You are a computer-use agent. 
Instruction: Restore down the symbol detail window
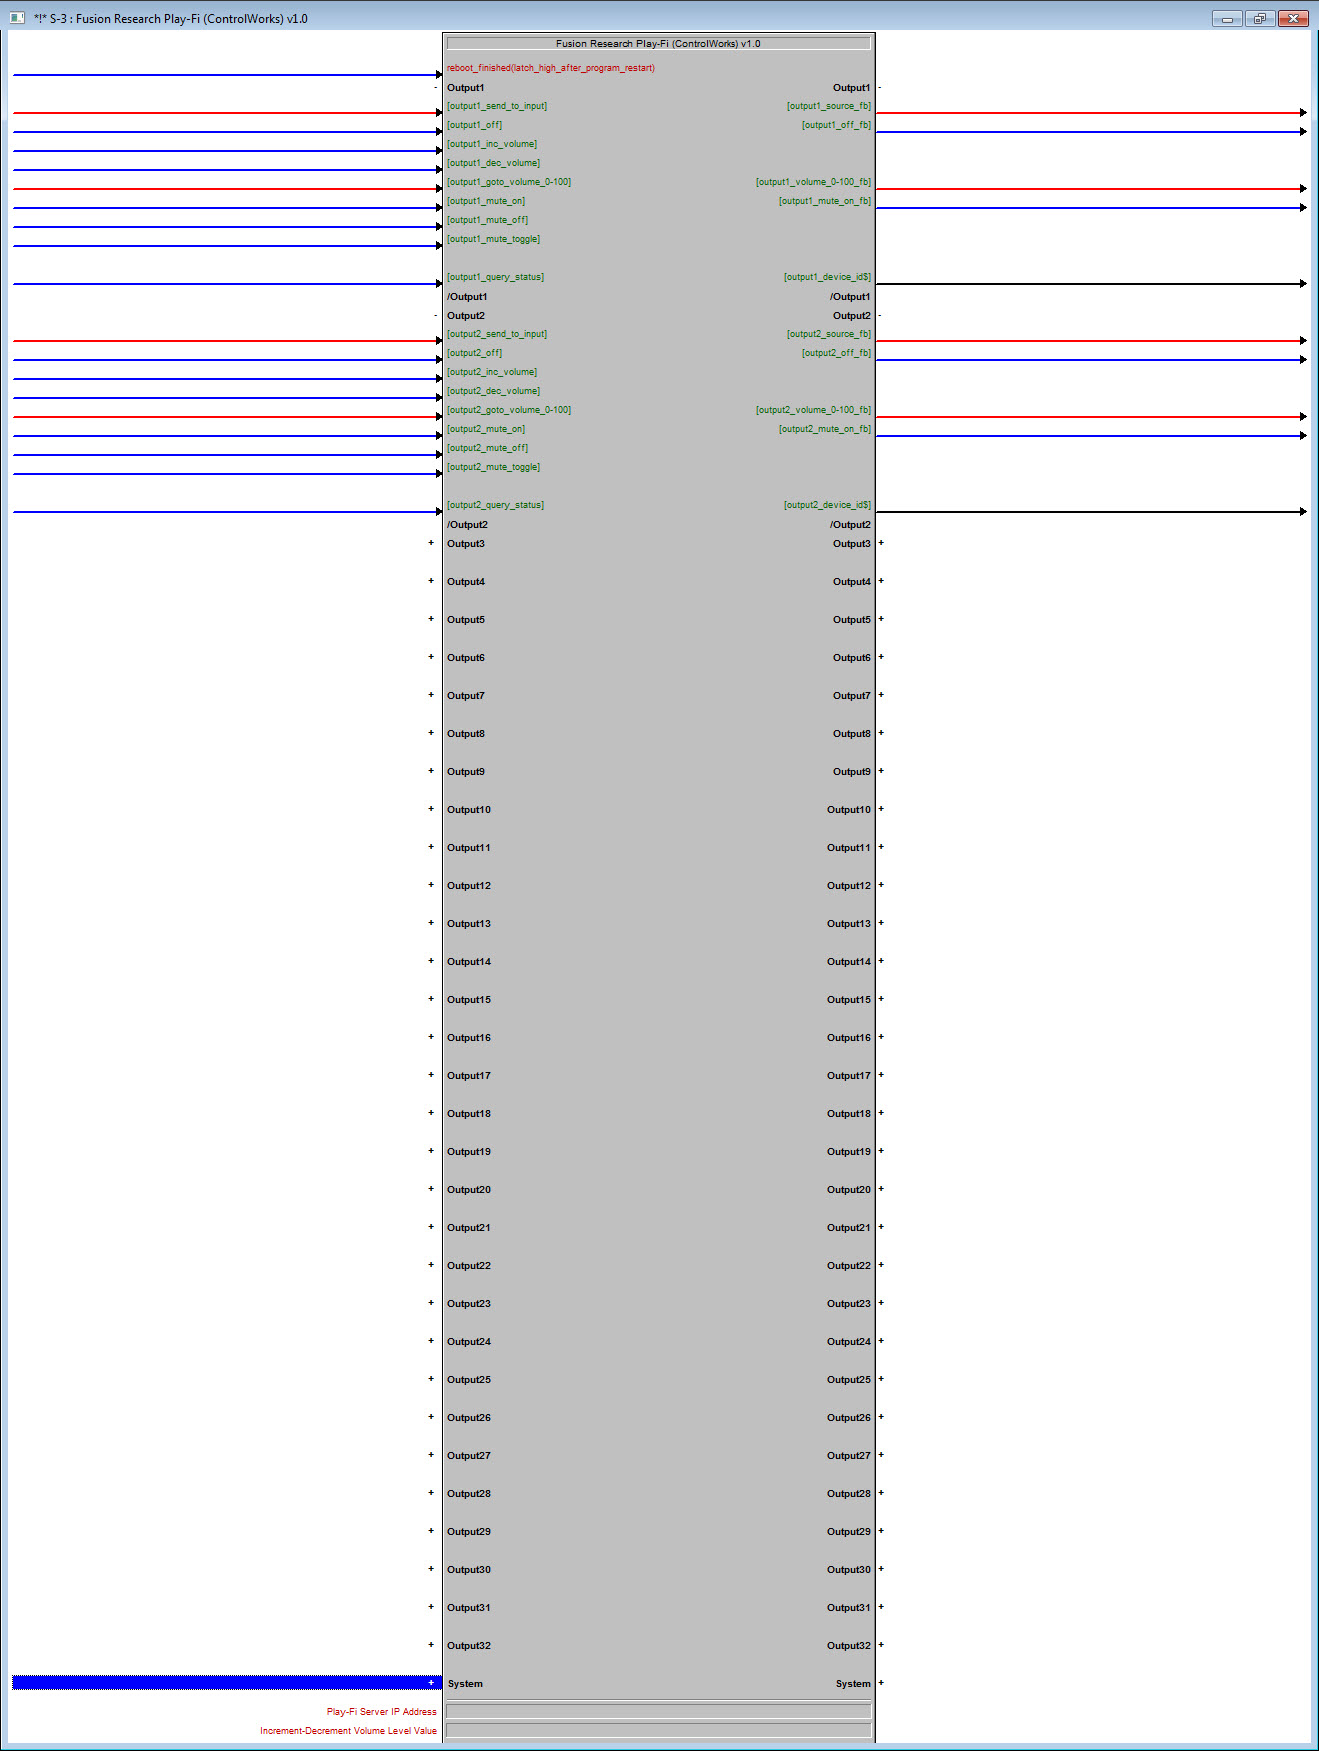click(1260, 18)
